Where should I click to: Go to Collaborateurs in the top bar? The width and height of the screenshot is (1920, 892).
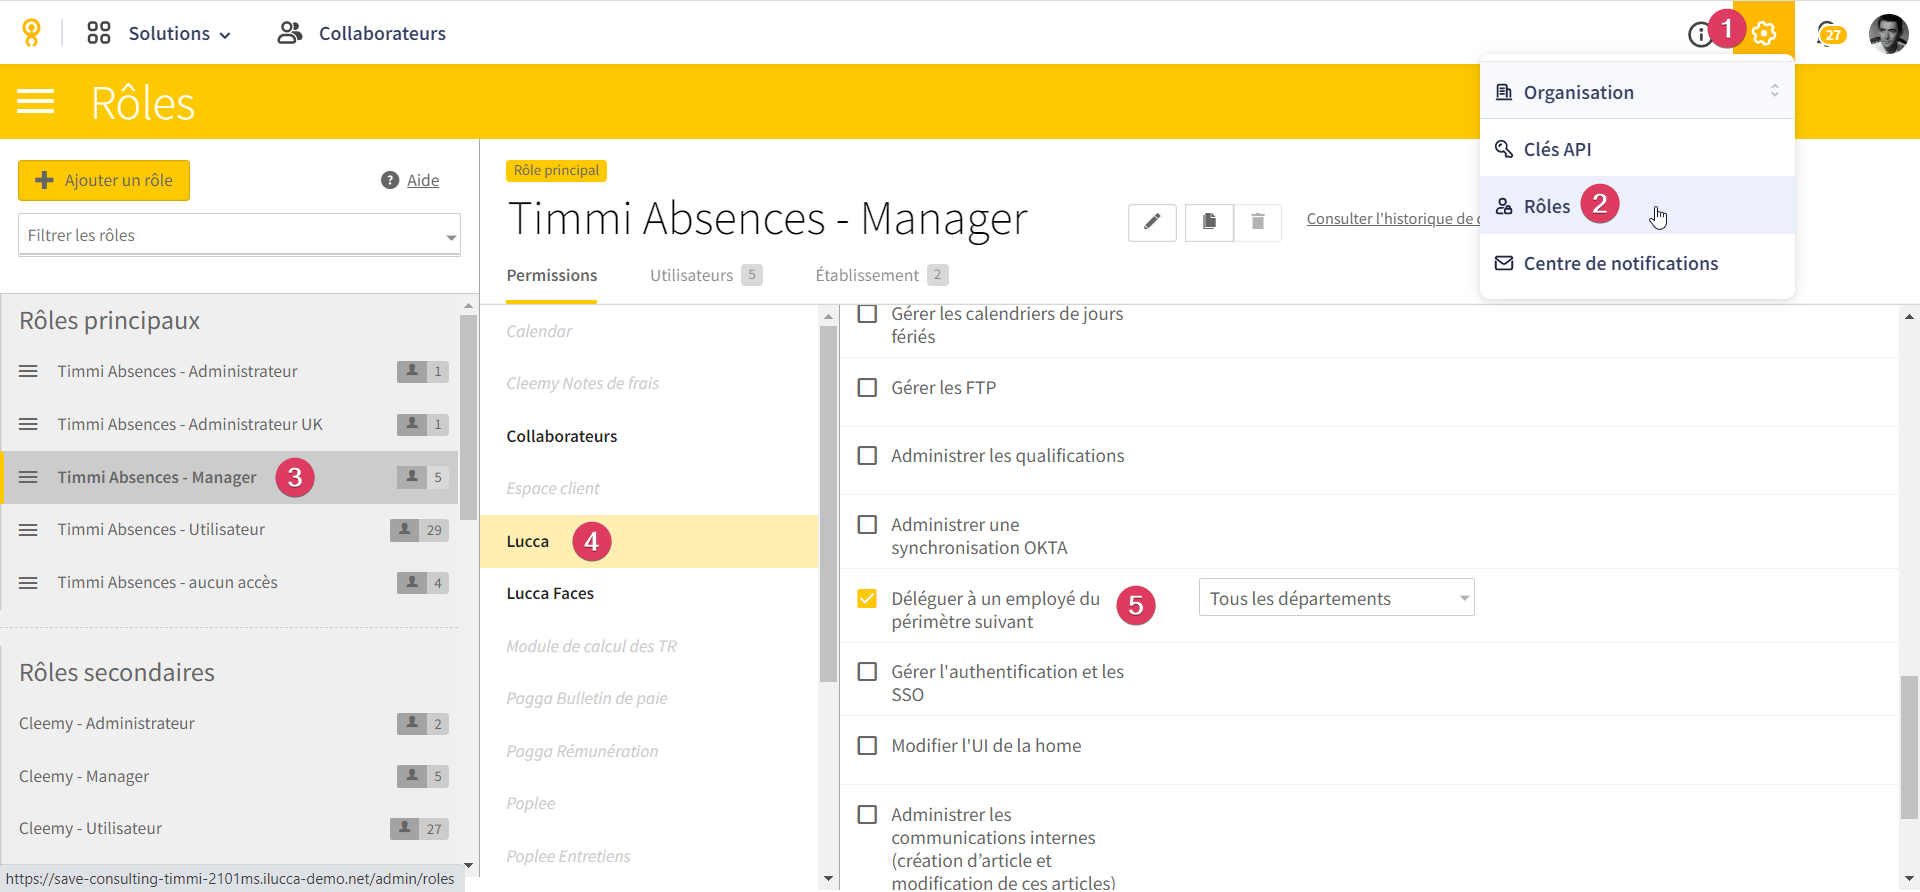coord(382,33)
